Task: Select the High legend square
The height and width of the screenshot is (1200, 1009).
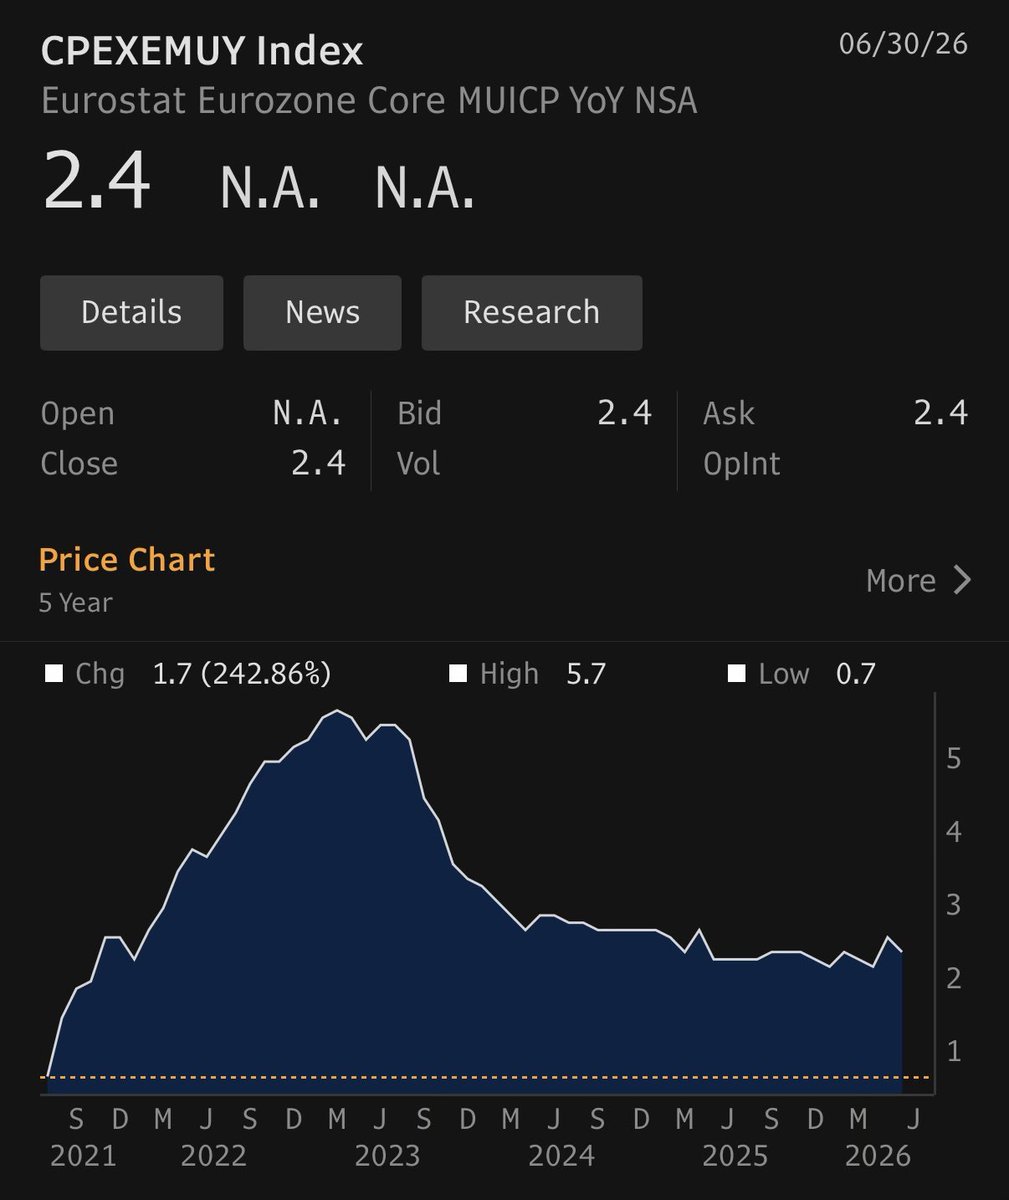Action: tap(458, 675)
